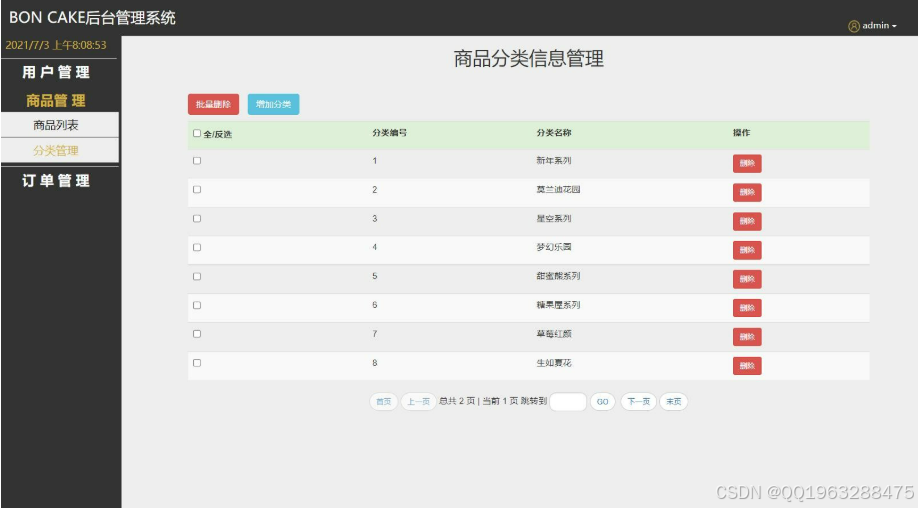
Task: Delete the 梦幻乐园 category
Action: tap(747, 250)
